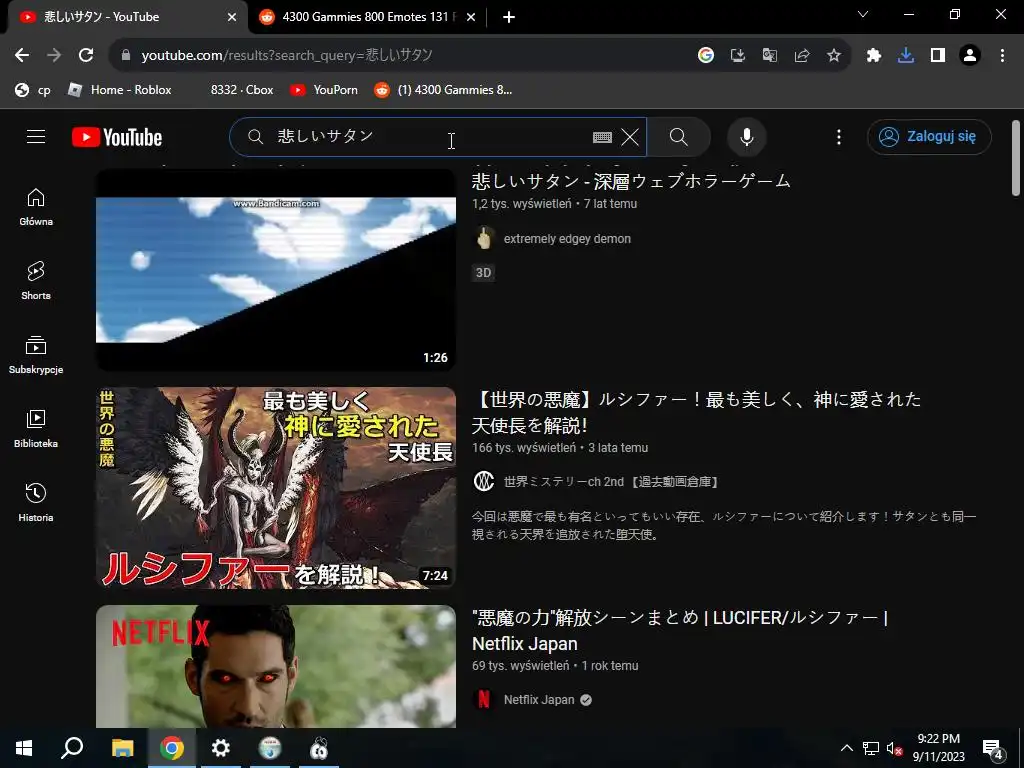The image size is (1024, 768).
Task: Open Chrome profile avatar
Action: pos(970,56)
